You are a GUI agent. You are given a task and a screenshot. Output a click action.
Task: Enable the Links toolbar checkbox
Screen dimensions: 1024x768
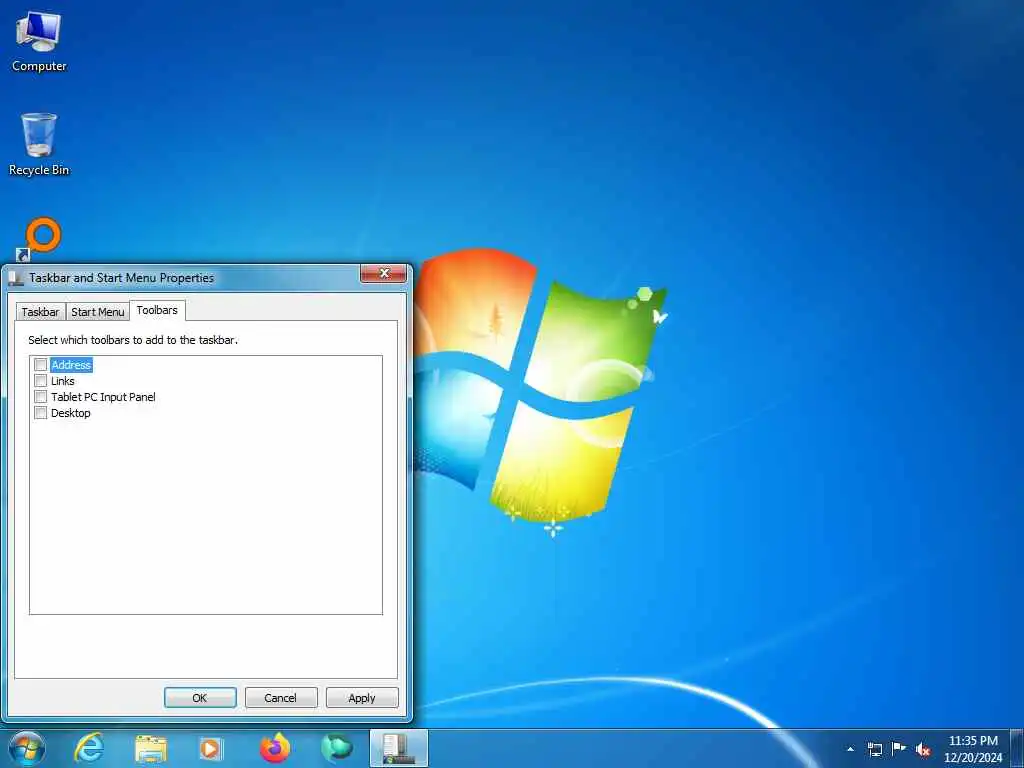click(40, 381)
